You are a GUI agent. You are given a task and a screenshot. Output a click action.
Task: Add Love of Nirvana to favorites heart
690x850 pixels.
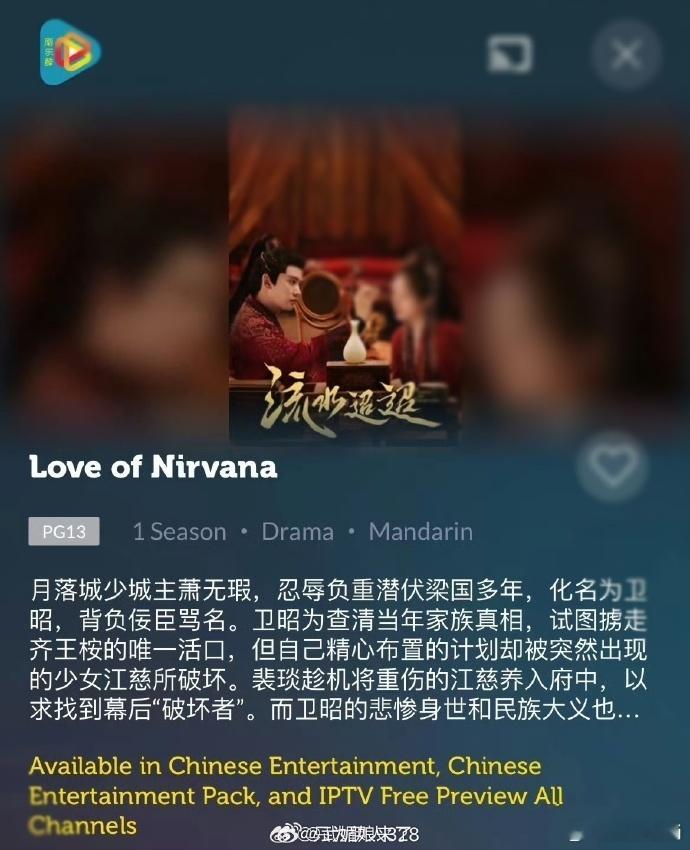tap(612, 466)
